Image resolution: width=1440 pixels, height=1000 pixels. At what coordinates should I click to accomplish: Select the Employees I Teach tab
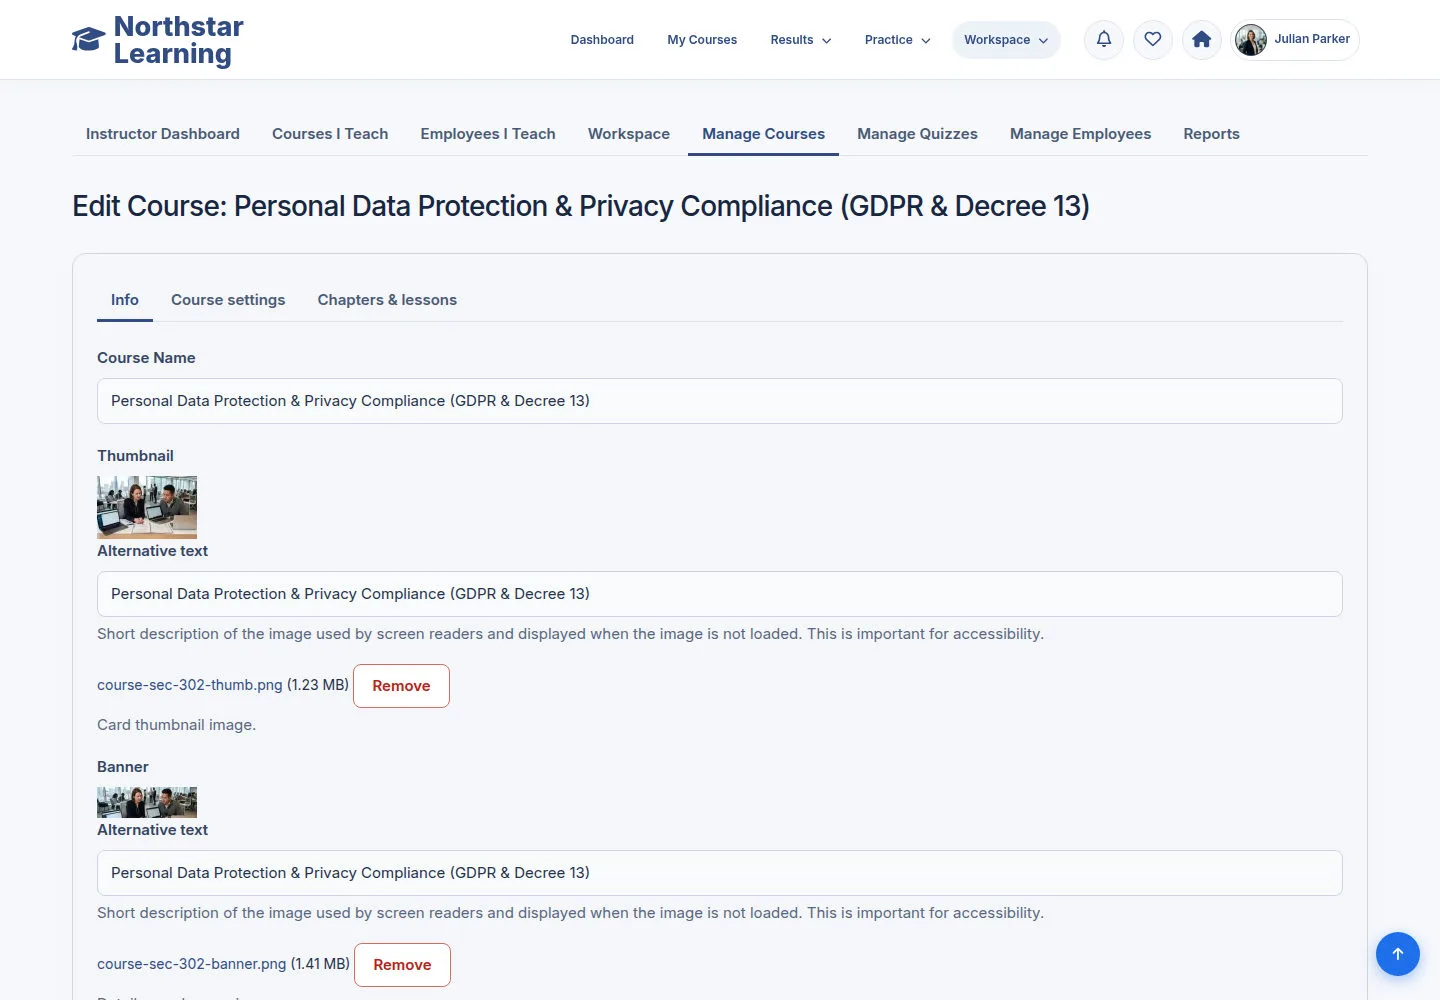click(x=488, y=134)
